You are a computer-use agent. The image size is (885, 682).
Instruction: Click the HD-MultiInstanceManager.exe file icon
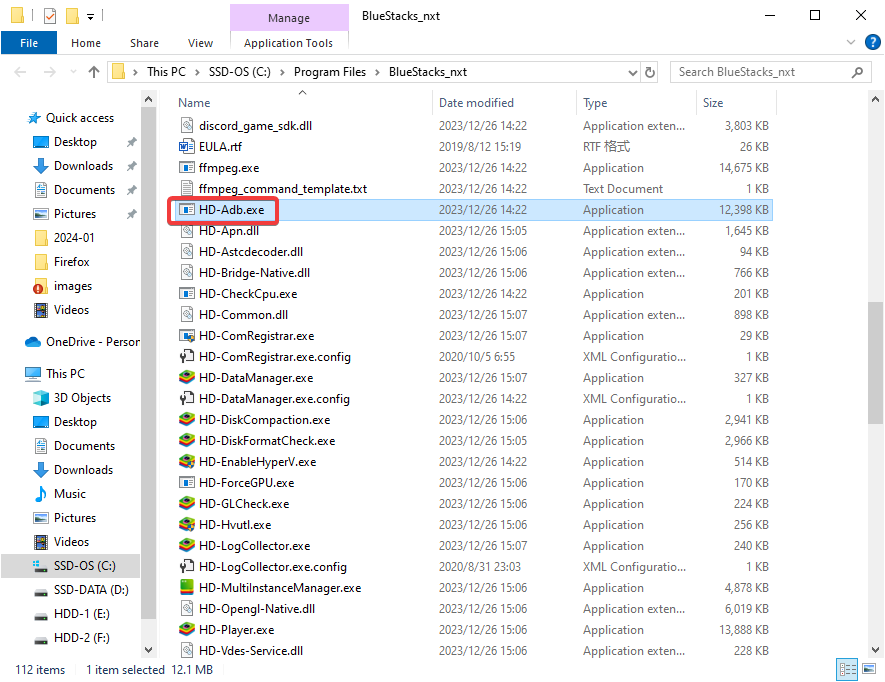point(186,588)
